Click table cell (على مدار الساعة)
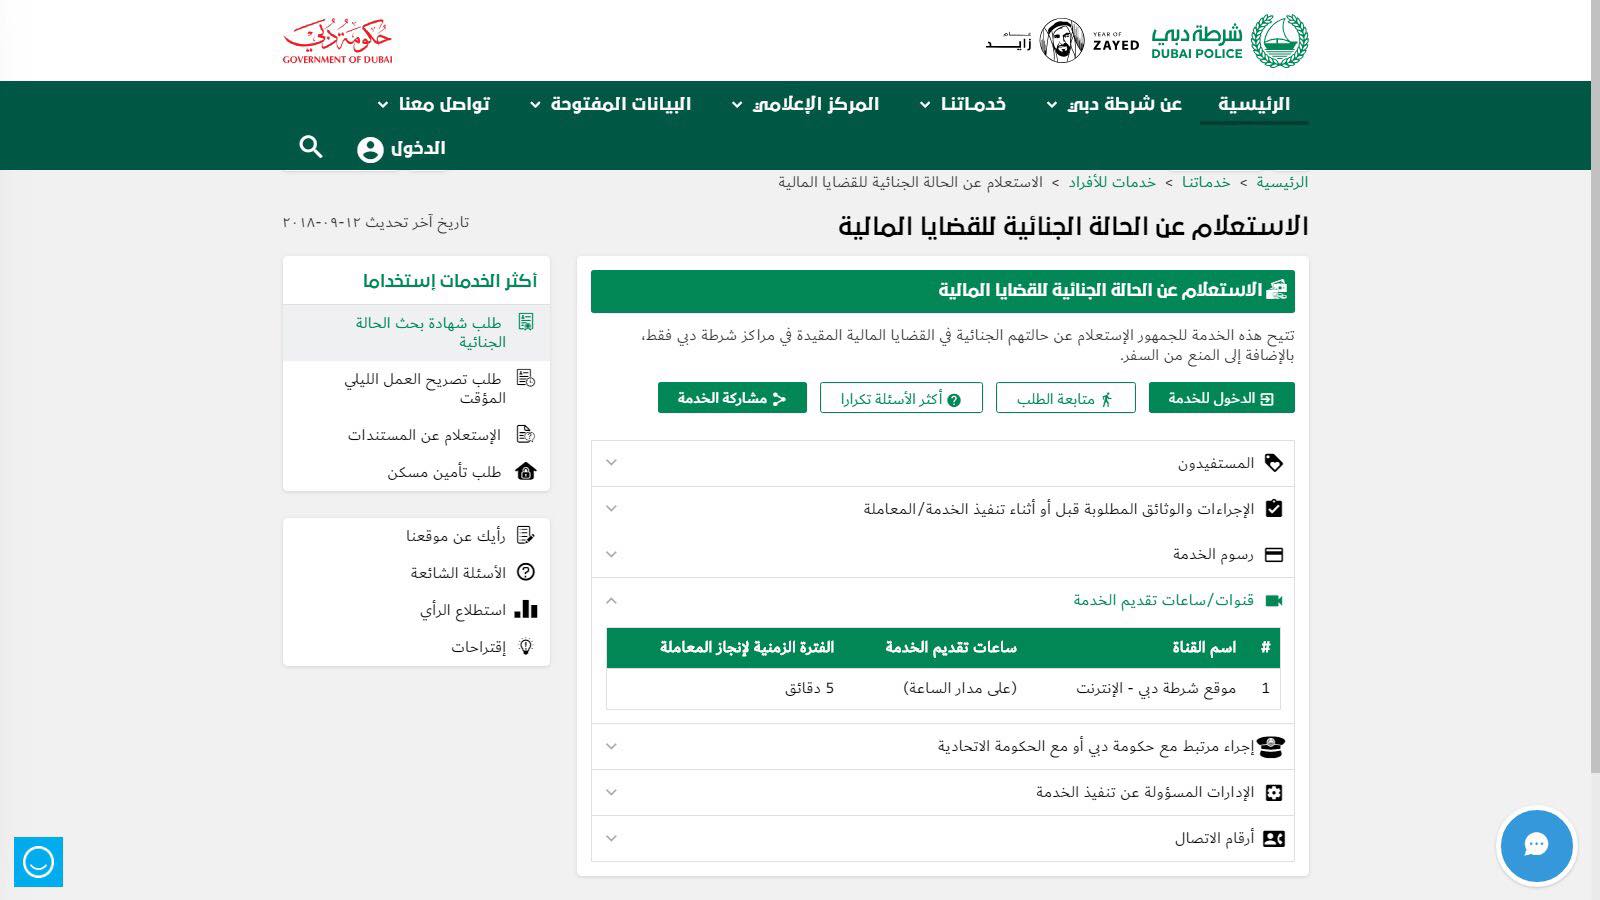This screenshot has width=1600, height=900. pos(960,688)
